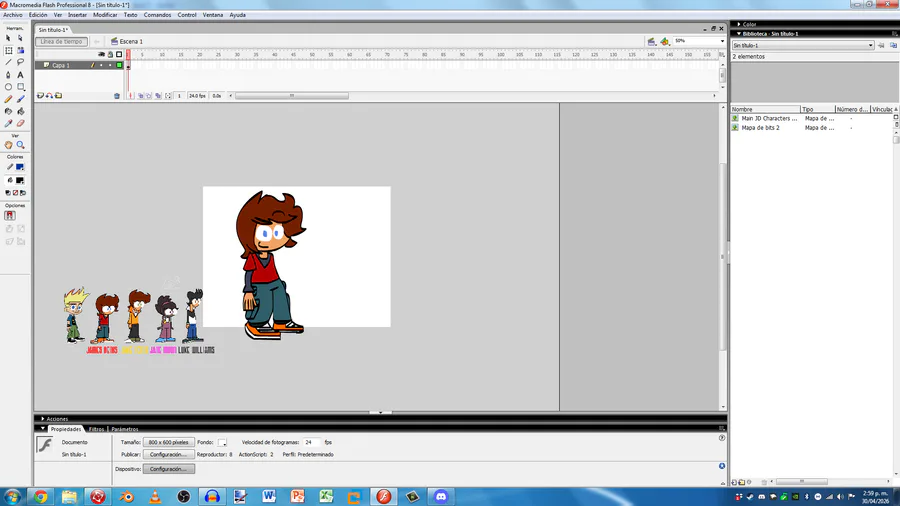Click the Dispositivo Configuración button
Viewport: 900px width, 506px height.
pos(168,469)
